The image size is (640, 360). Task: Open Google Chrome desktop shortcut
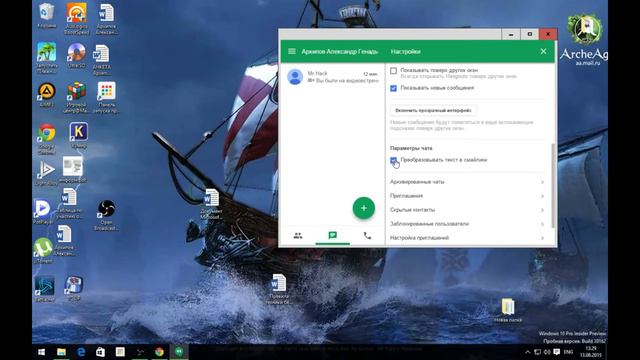47,139
